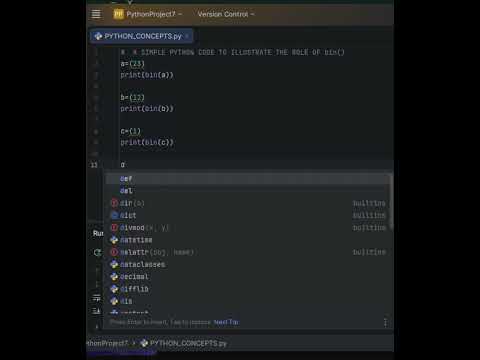Close the PYTHON_CONCEPTS.py editor tab
480x360 pixels.
point(187,36)
